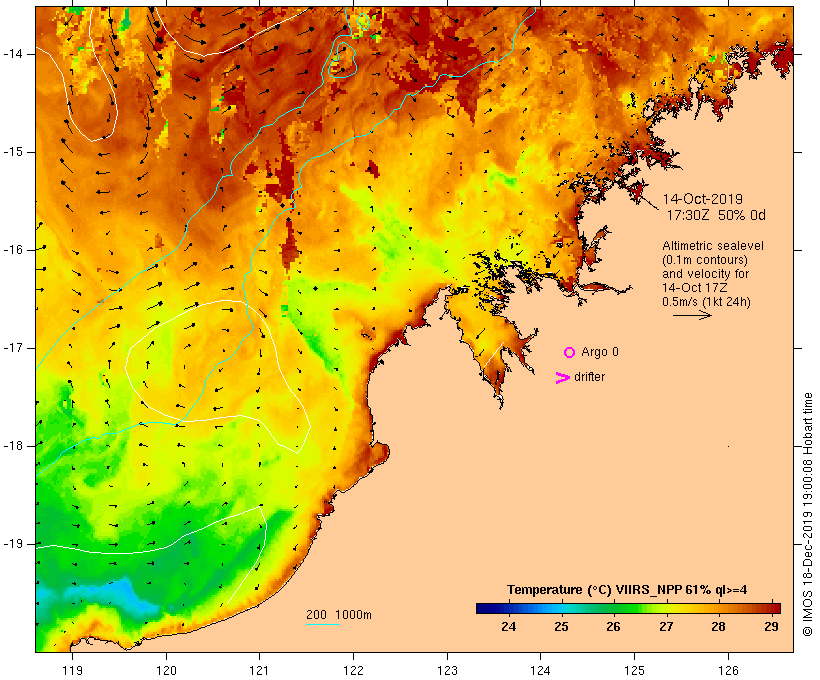Screen dimensions: 820x680
Task: Click the '17:30Z 50% 0d' text
Action: (716, 215)
